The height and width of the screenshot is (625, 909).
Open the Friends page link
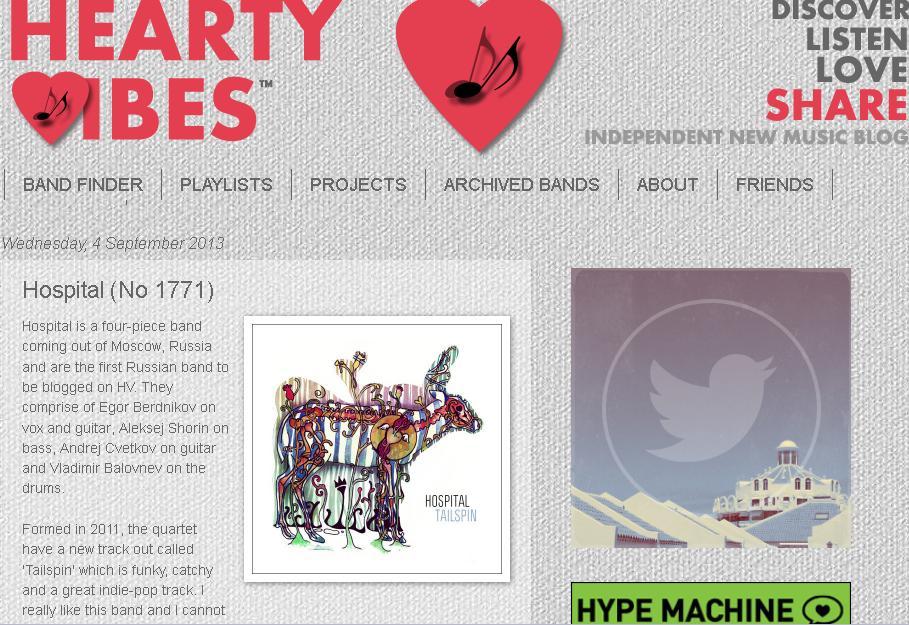tap(775, 184)
